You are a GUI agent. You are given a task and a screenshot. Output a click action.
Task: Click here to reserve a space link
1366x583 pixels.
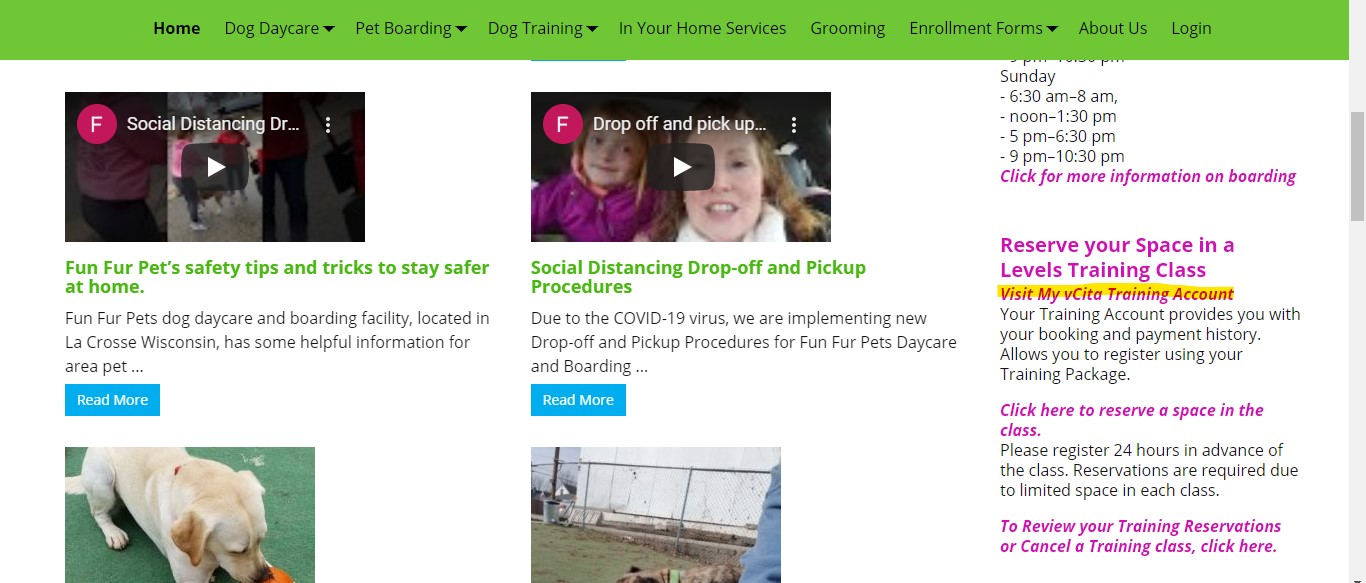(1131, 420)
